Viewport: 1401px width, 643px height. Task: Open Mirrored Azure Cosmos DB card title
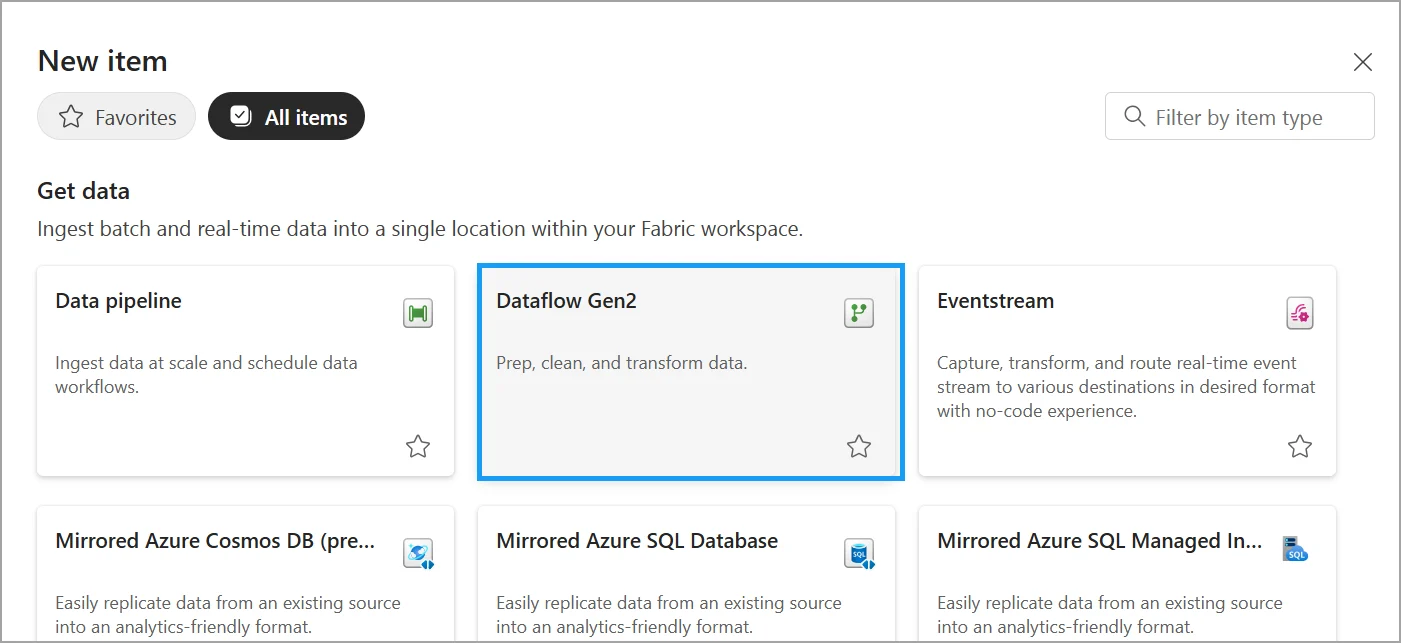(x=216, y=541)
